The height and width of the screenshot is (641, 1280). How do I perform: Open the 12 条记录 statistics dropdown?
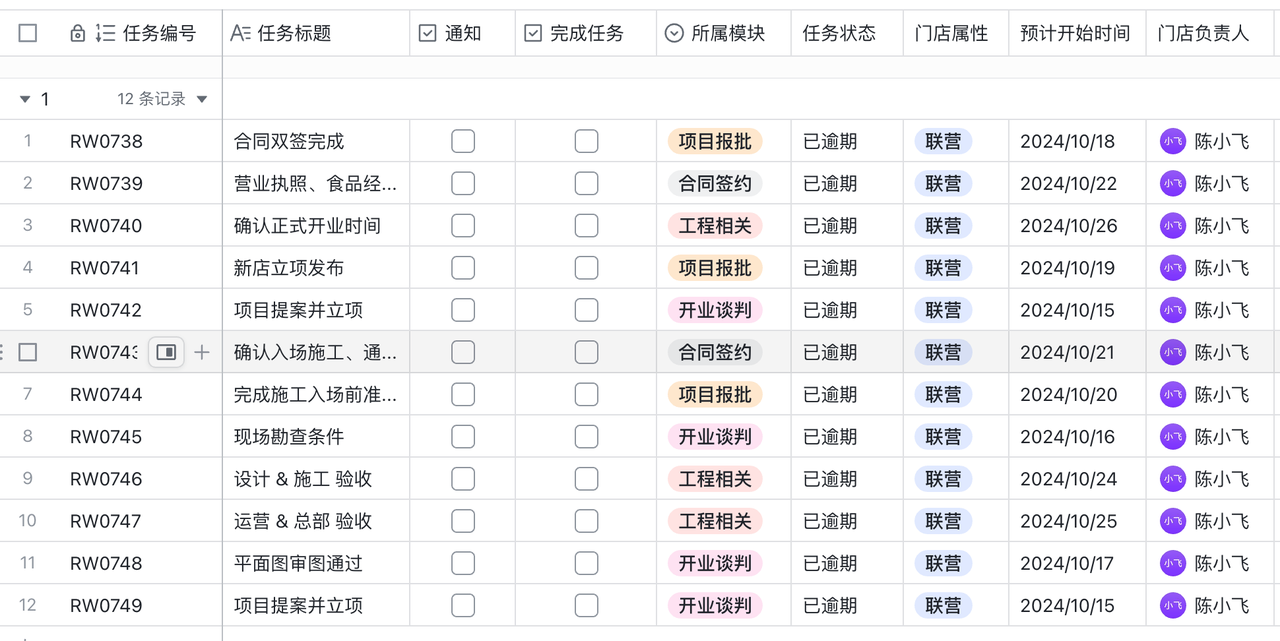pos(202,99)
